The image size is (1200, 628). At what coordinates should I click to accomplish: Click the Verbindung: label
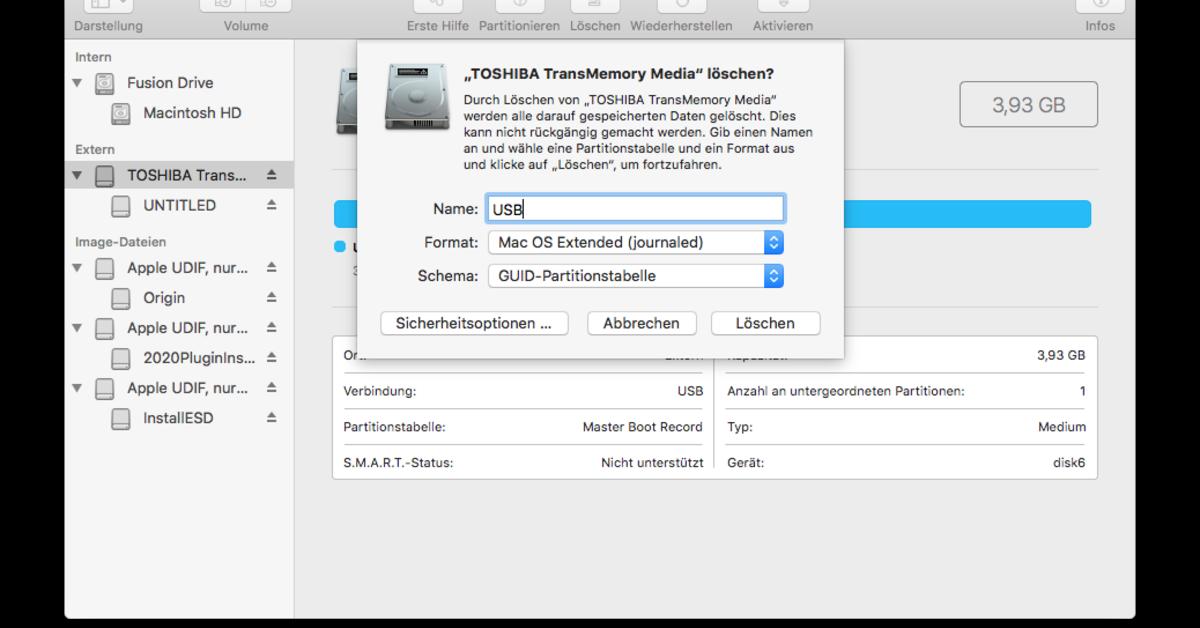(379, 391)
